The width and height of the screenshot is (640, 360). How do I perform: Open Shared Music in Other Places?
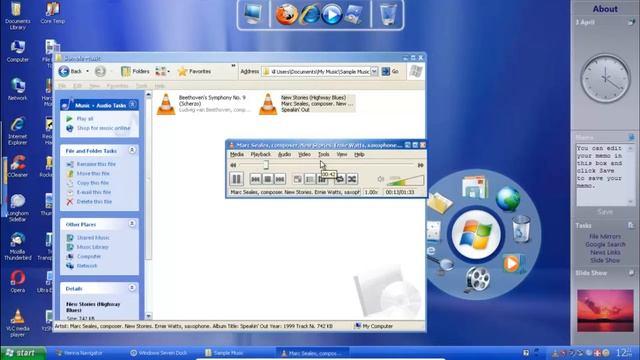[x=93, y=237]
